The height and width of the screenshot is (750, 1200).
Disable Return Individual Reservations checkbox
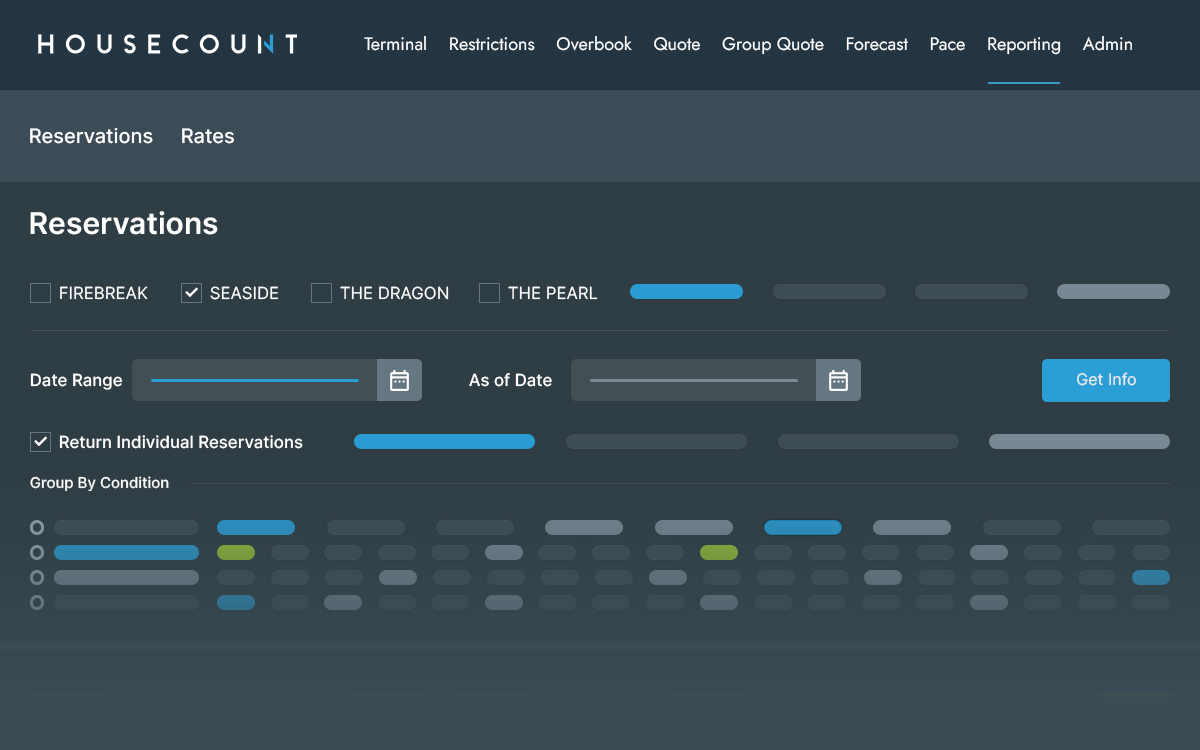[40, 442]
